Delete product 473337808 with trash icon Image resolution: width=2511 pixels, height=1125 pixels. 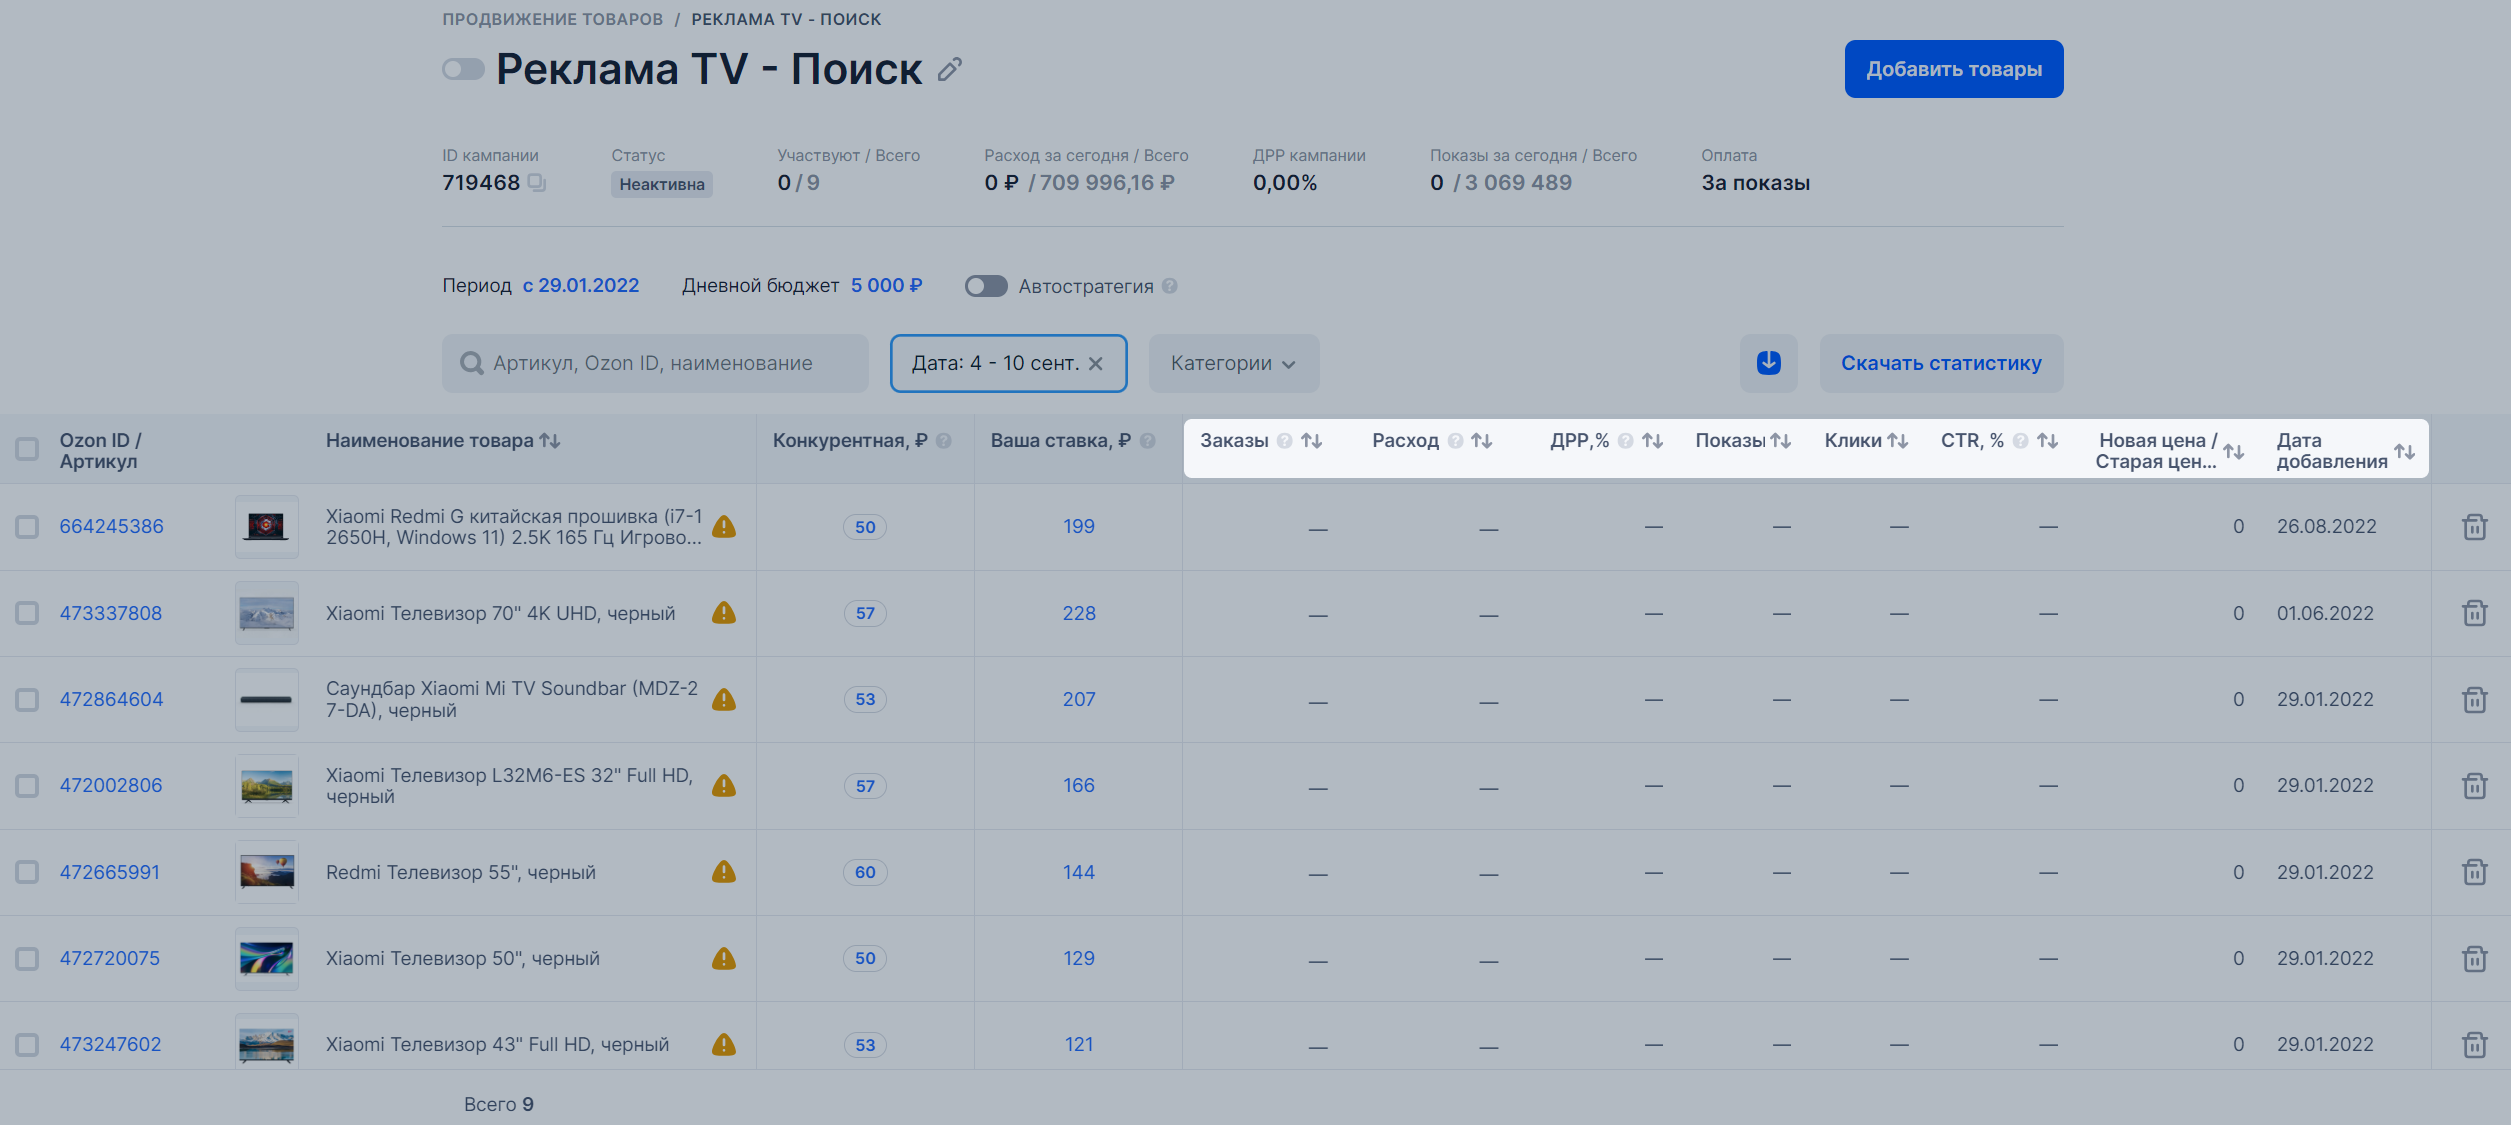(2475, 613)
